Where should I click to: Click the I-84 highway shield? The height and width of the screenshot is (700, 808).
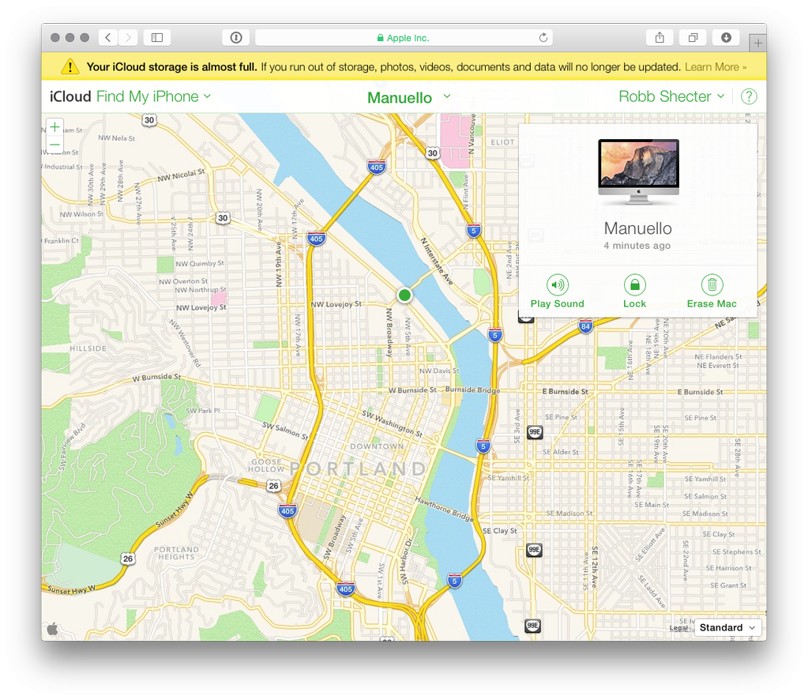pos(585,327)
